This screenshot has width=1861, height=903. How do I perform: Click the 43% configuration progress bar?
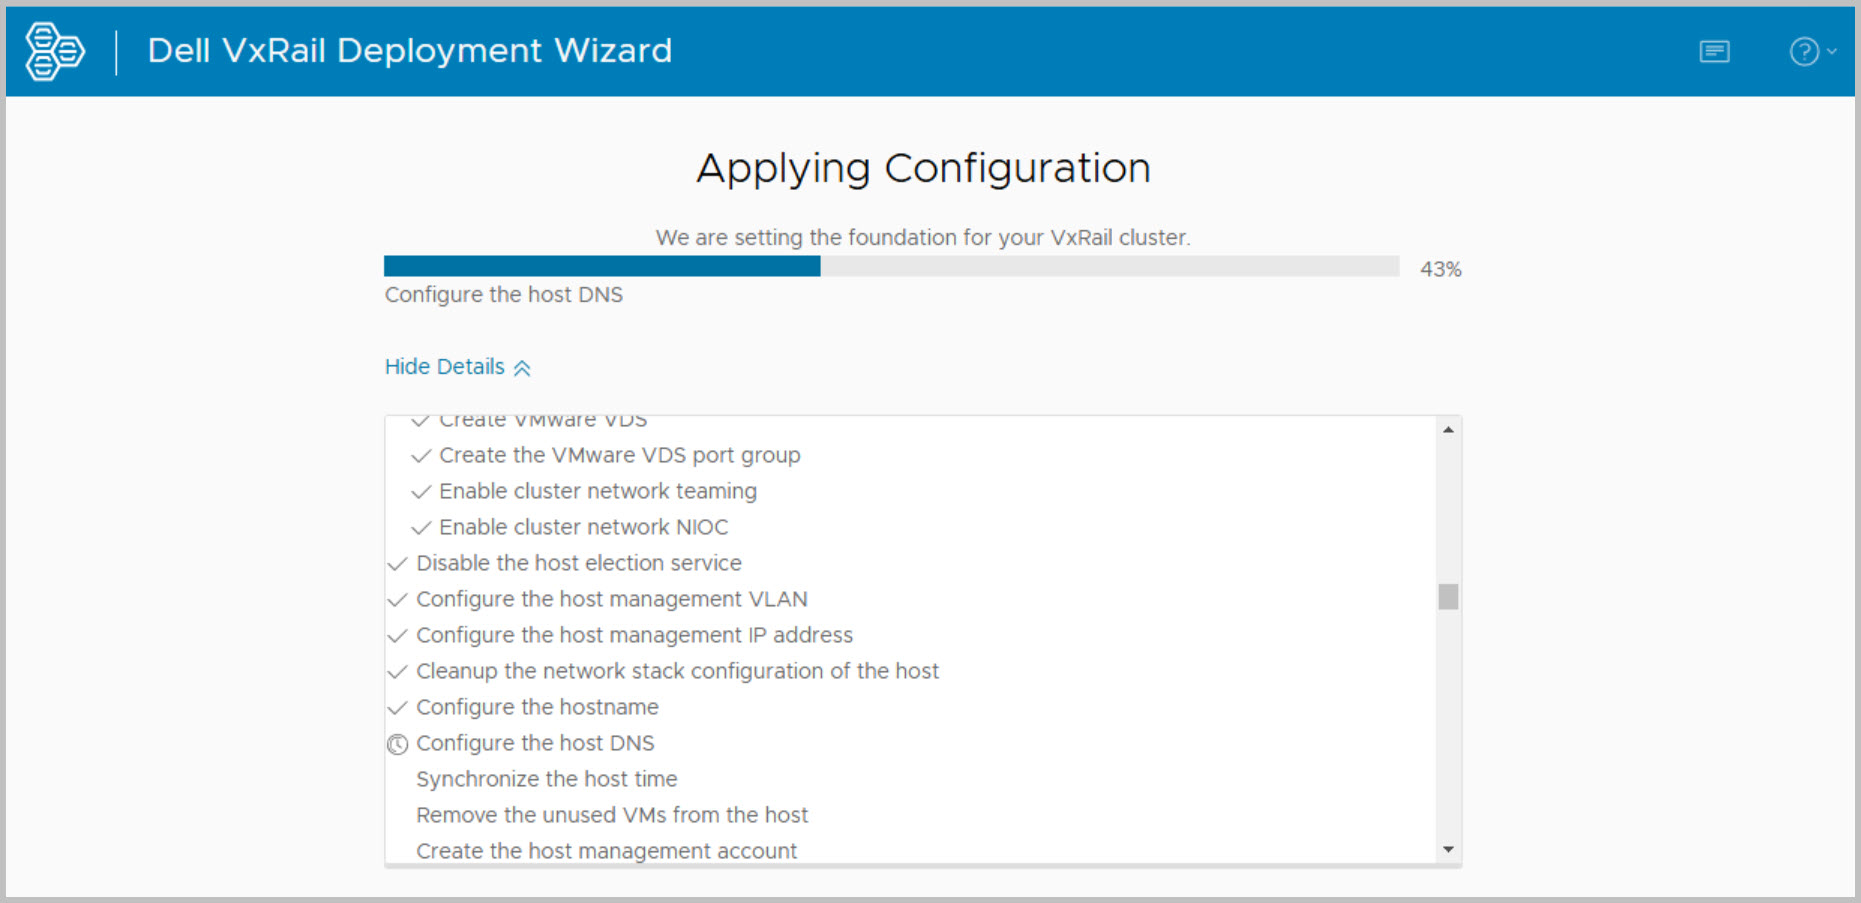point(890,266)
